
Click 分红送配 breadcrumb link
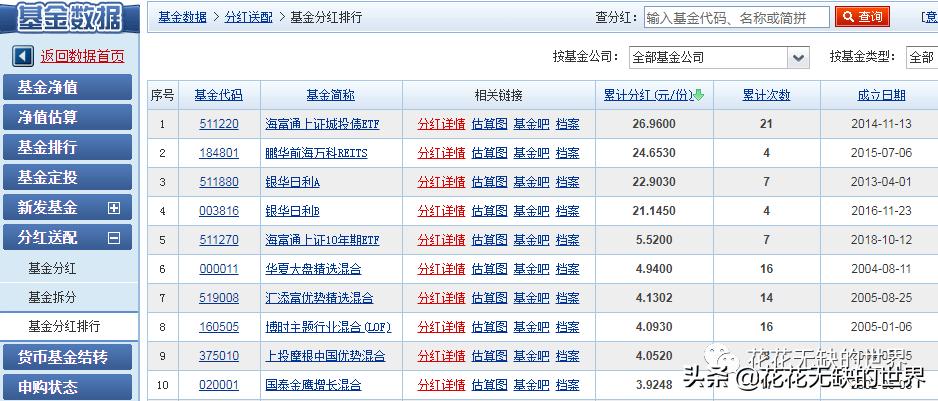248,17
